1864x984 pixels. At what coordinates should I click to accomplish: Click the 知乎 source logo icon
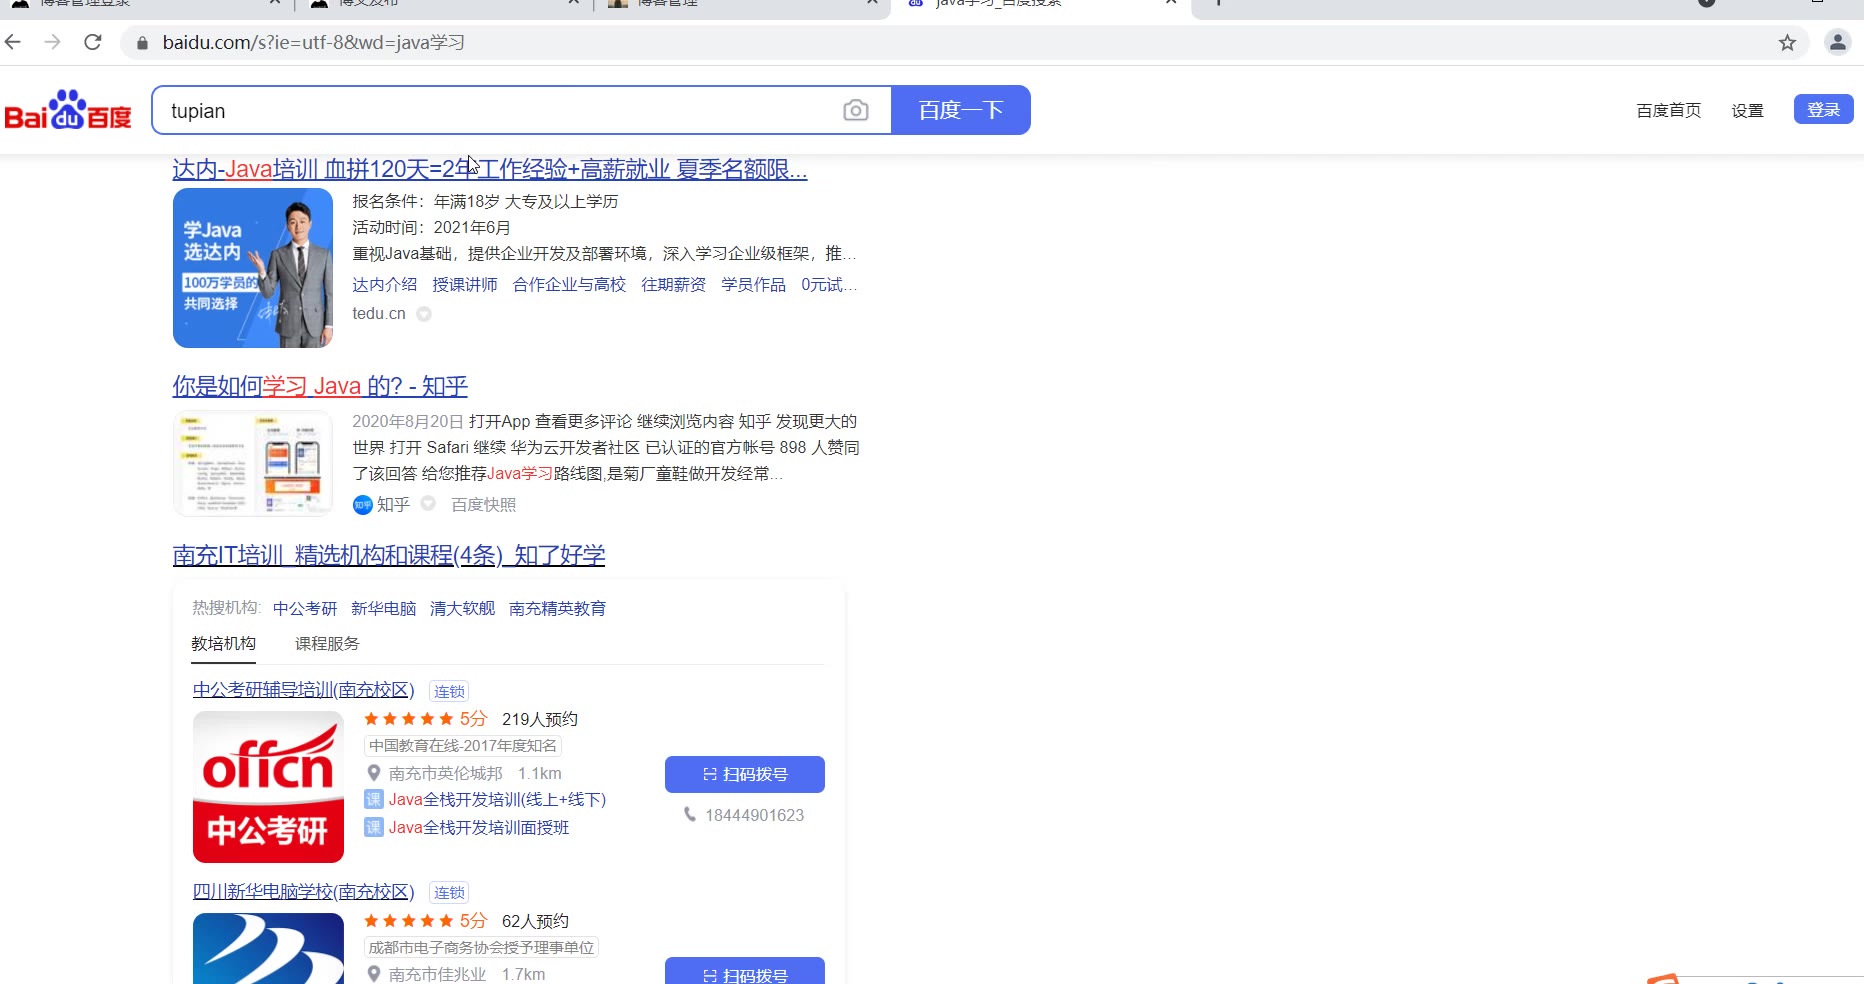(x=362, y=505)
